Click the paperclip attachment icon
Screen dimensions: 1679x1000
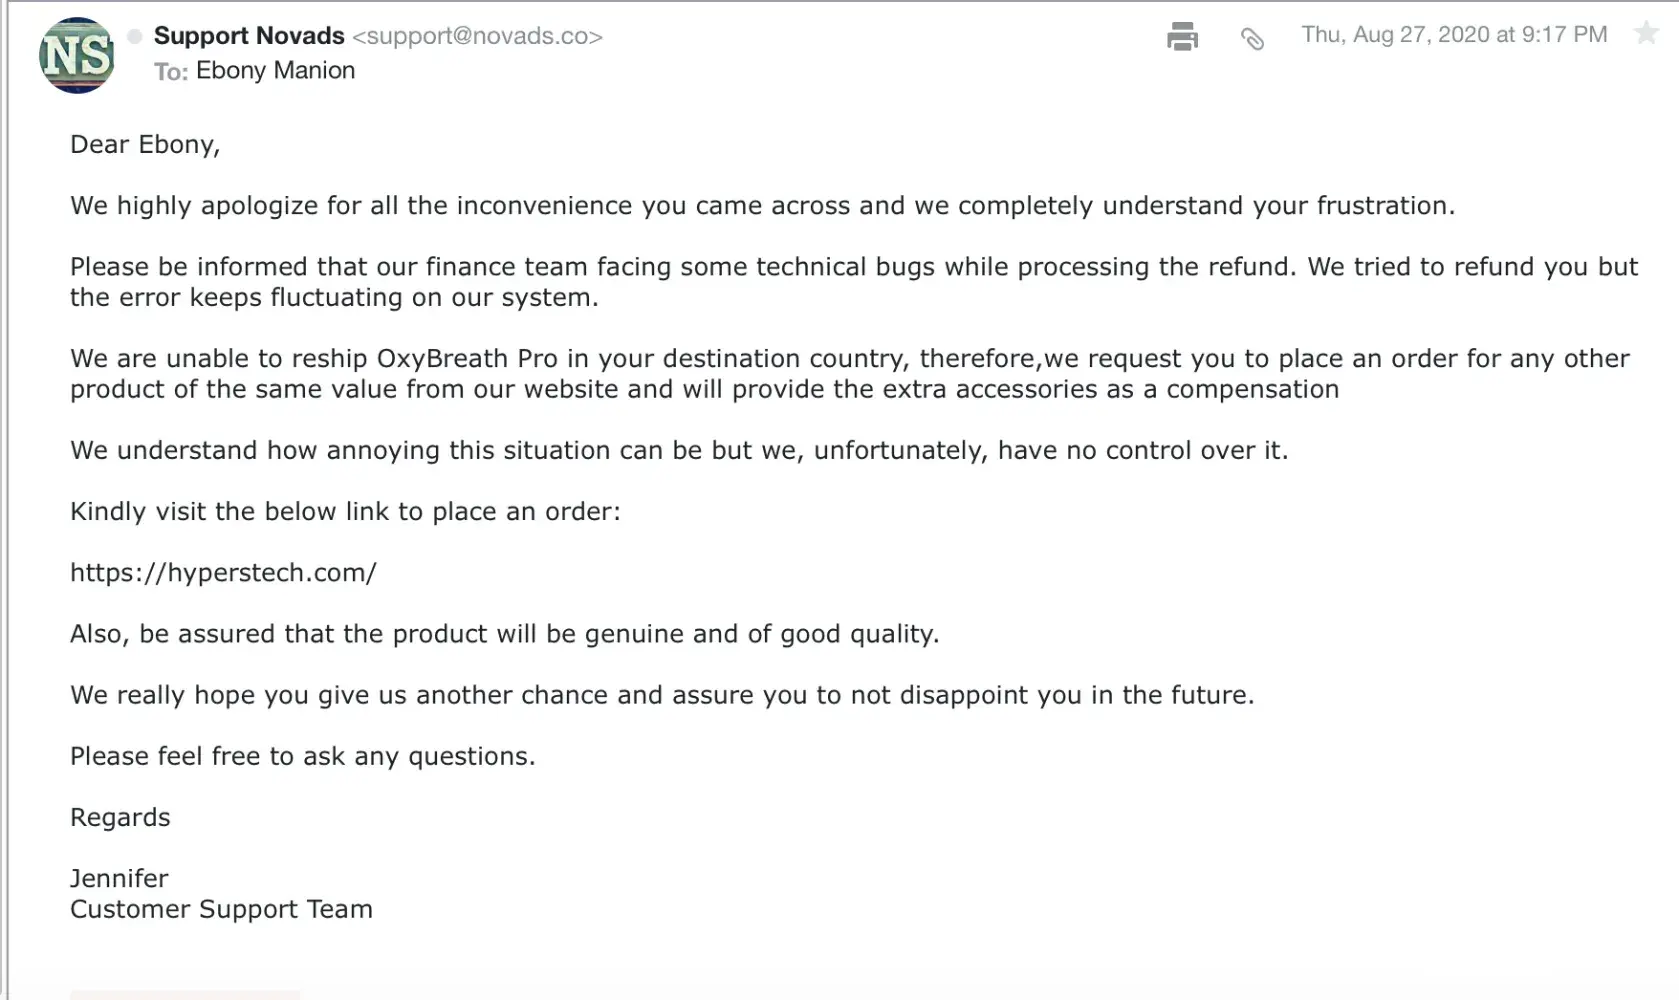[x=1252, y=39]
